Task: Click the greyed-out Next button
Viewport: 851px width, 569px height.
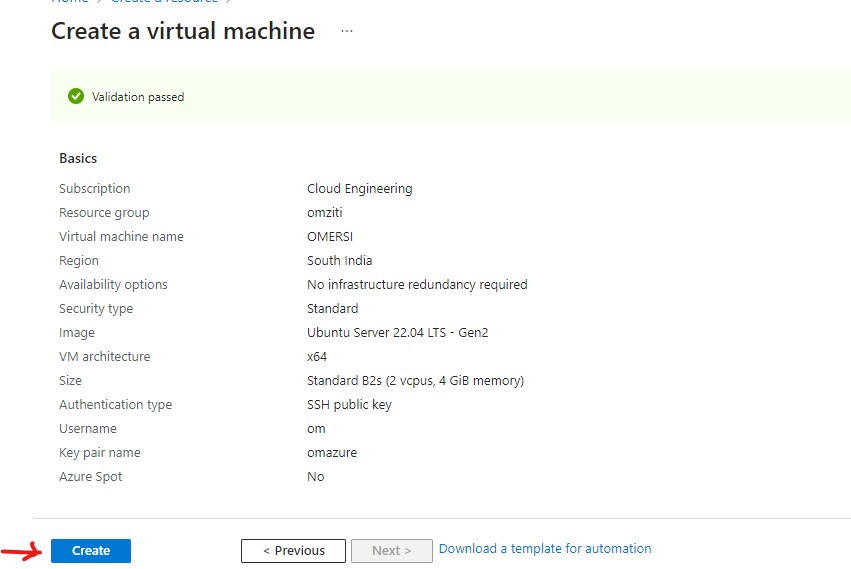Action: [x=391, y=551]
